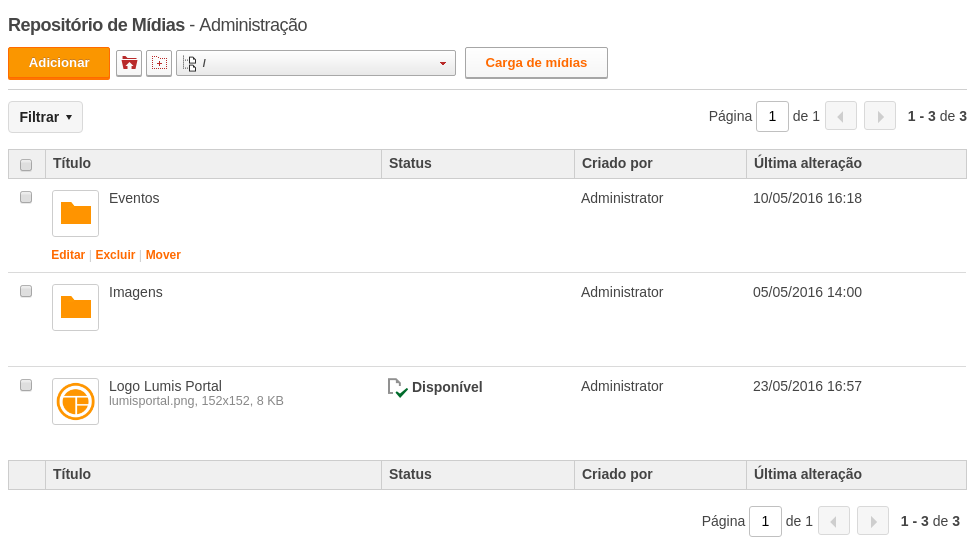Open the Eventos folder icon

pyautogui.click(x=75, y=213)
